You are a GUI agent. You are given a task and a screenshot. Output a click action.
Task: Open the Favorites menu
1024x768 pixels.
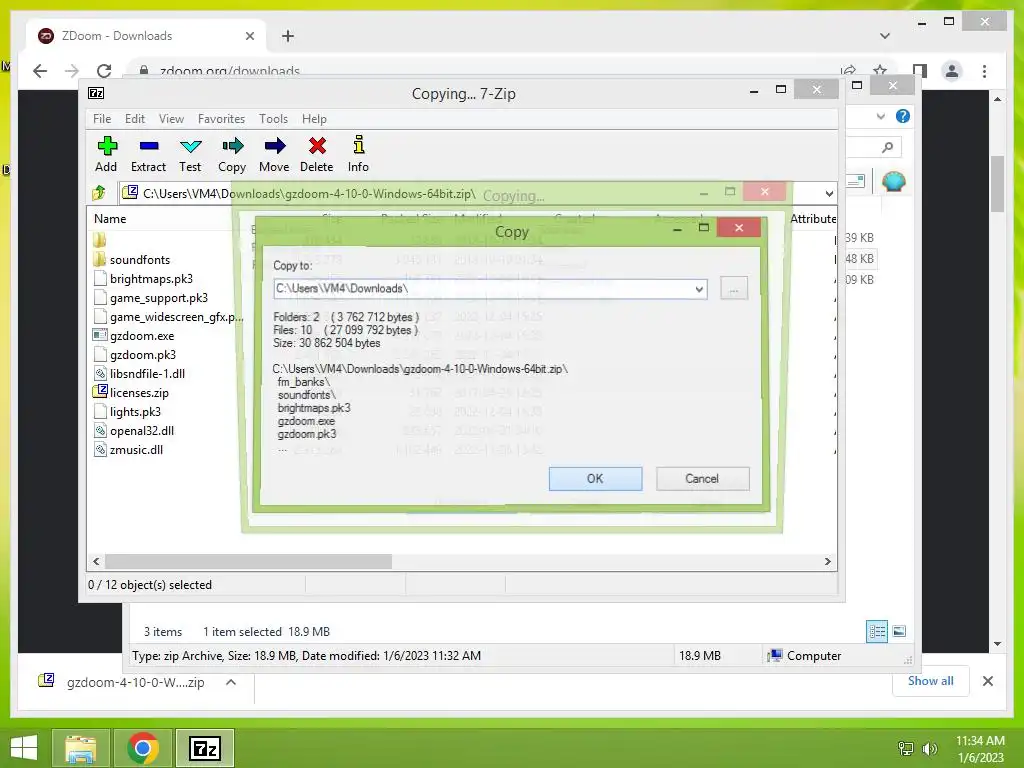click(221, 119)
